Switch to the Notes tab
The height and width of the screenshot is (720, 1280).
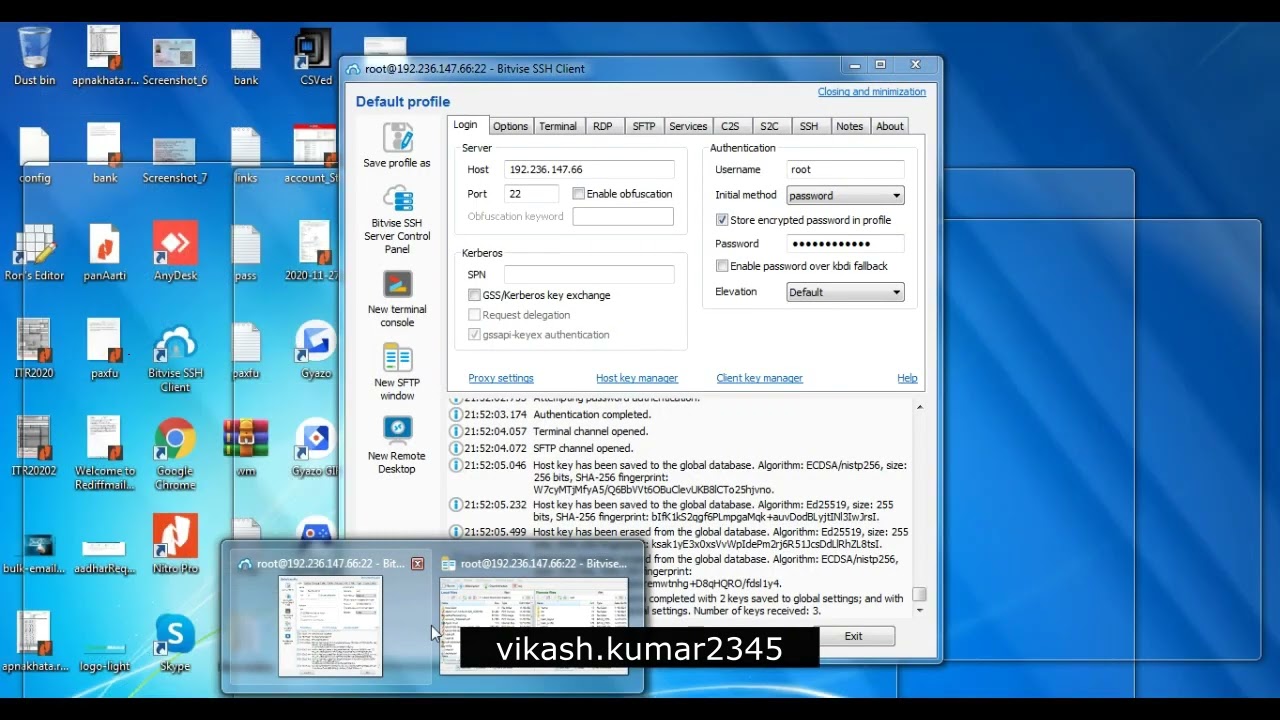849,126
